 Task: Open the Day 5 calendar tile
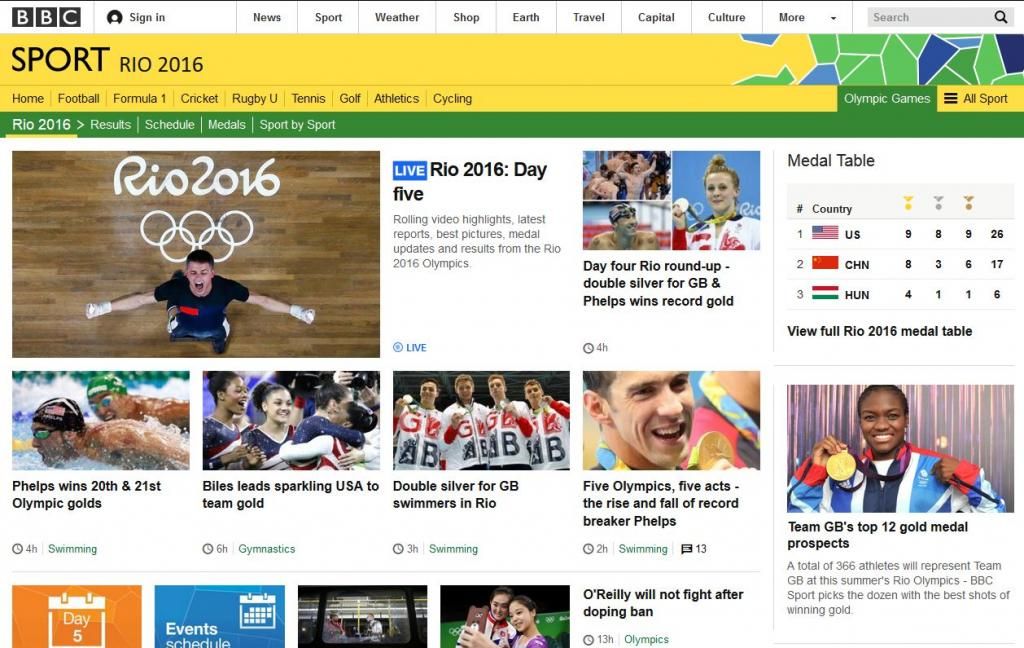click(x=76, y=617)
